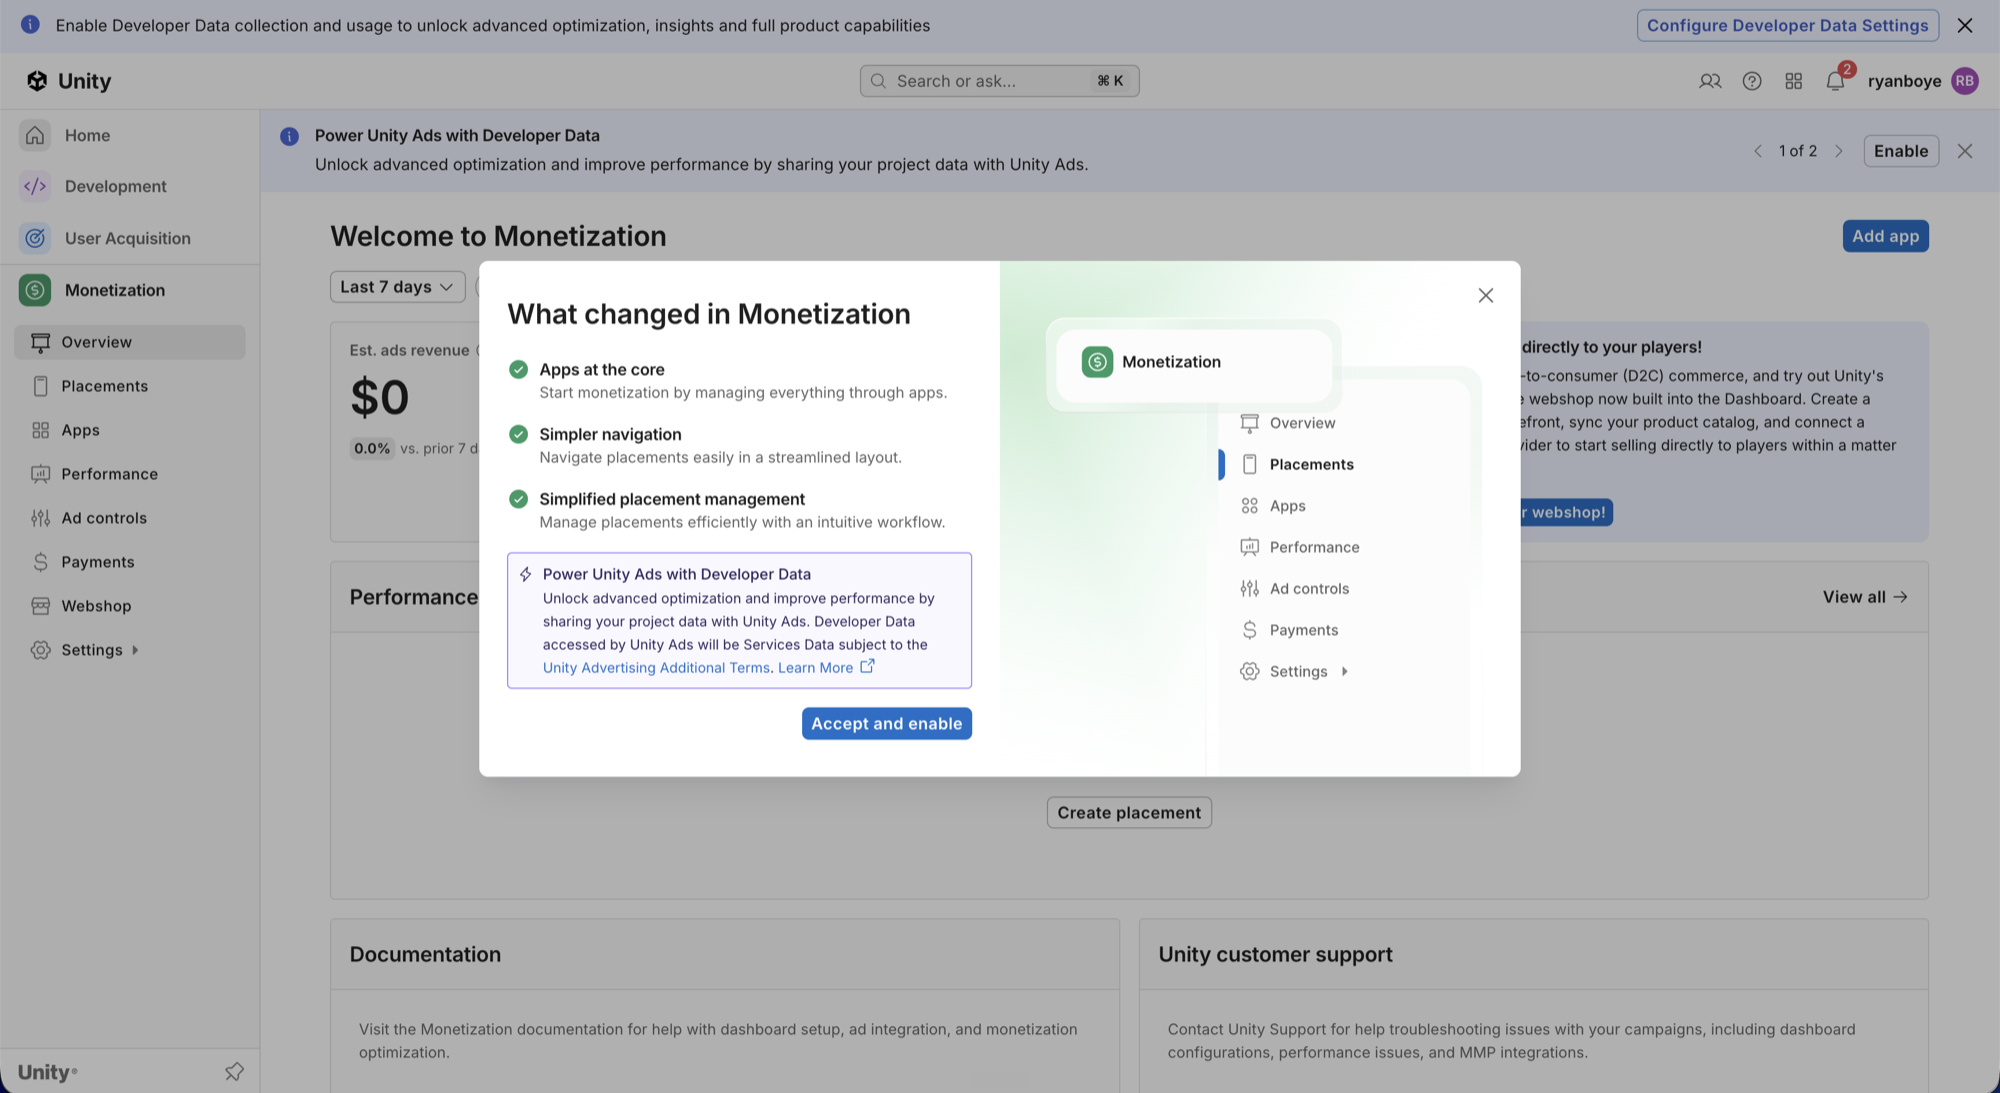2000x1093 pixels.
Task: Click the Enable button in the banner
Action: point(1900,151)
